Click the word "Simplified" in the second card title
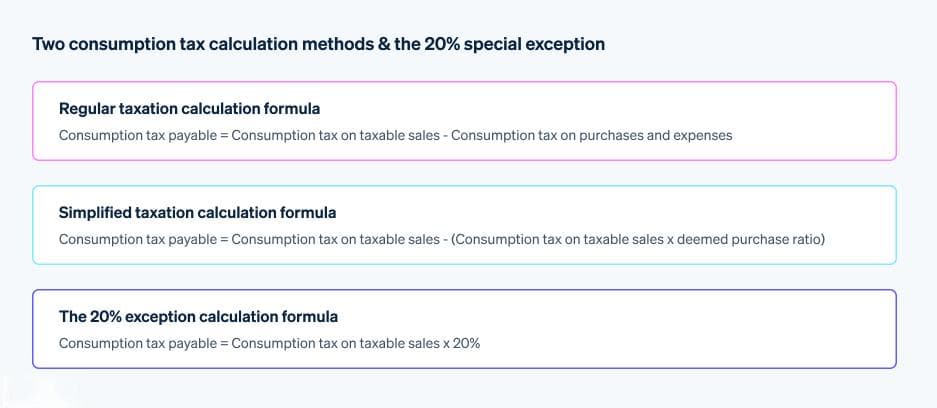 pyautogui.click(x=95, y=213)
